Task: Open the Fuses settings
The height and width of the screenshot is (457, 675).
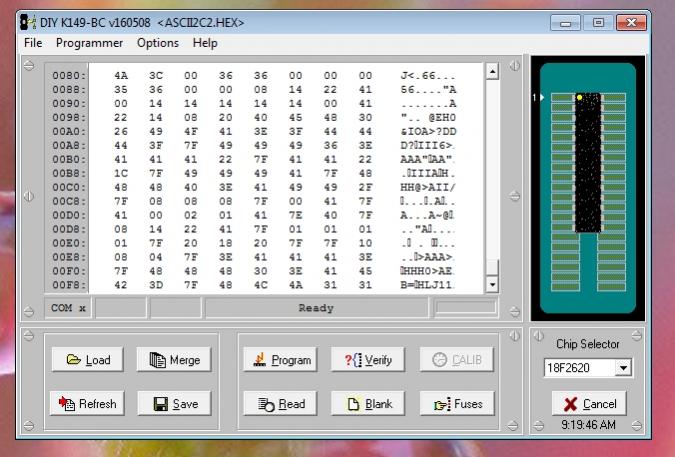Action: point(457,403)
